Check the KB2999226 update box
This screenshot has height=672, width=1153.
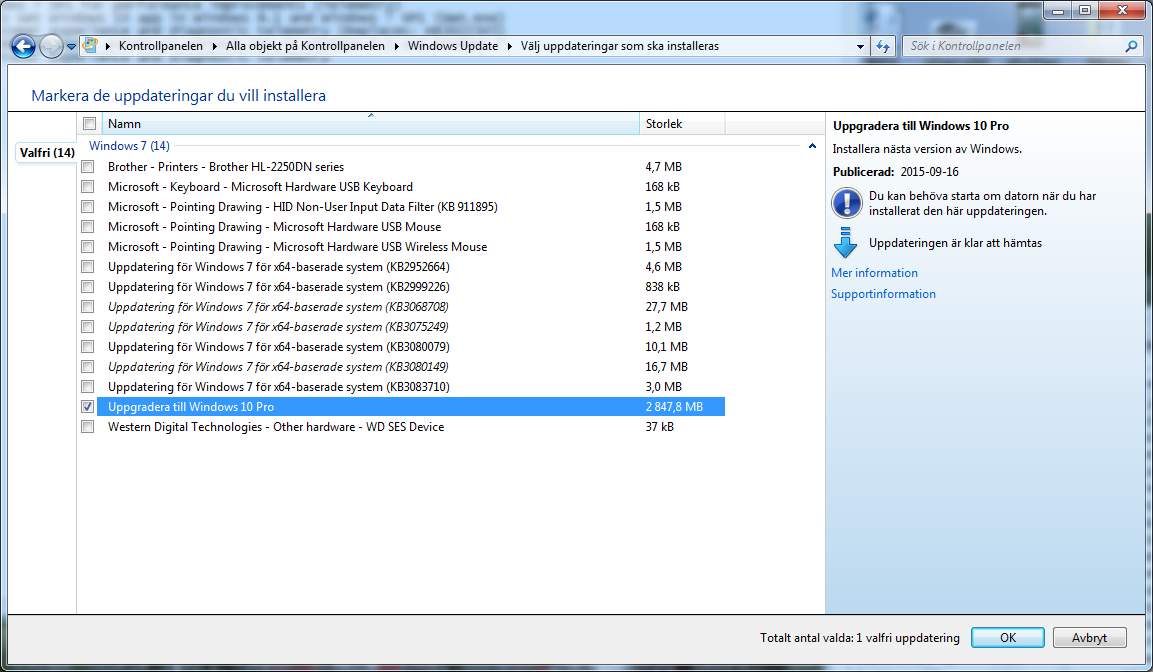click(x=88, y=287)
